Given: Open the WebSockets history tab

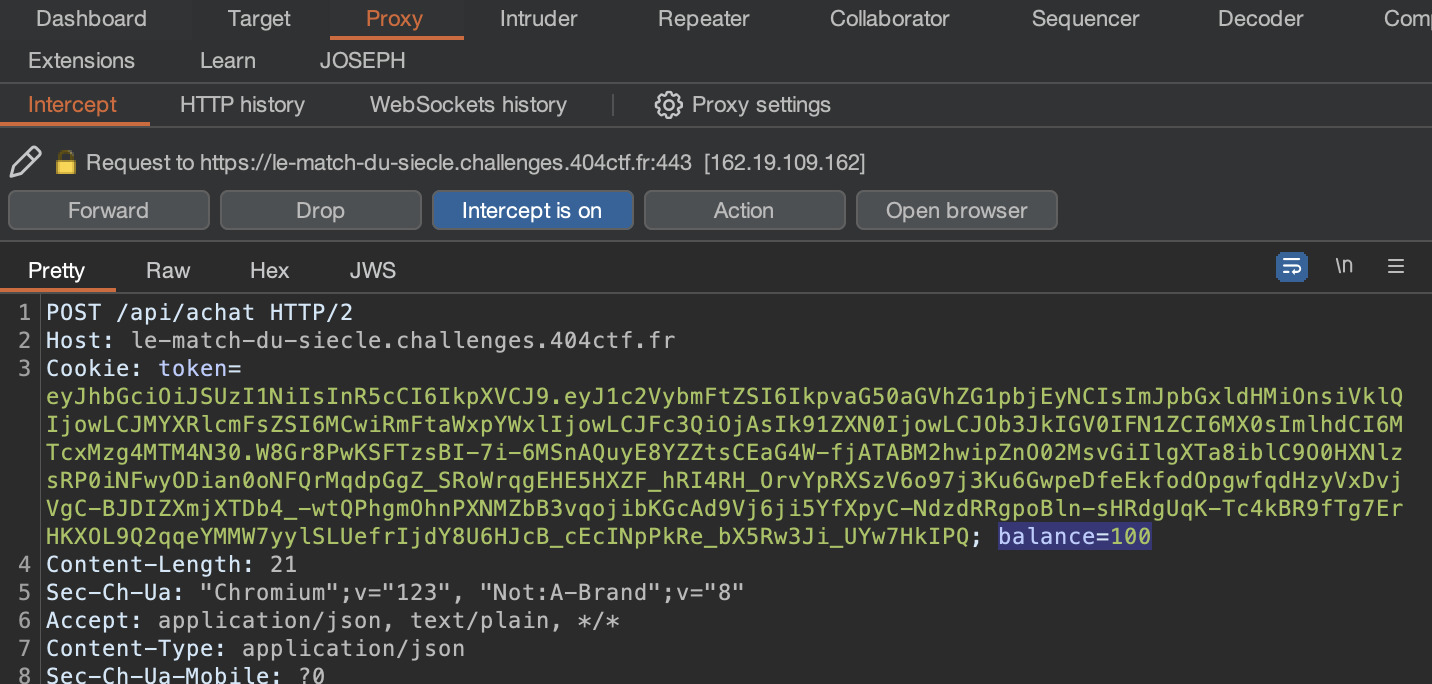Looking at the screenshot, I should [x=468, y=105].
